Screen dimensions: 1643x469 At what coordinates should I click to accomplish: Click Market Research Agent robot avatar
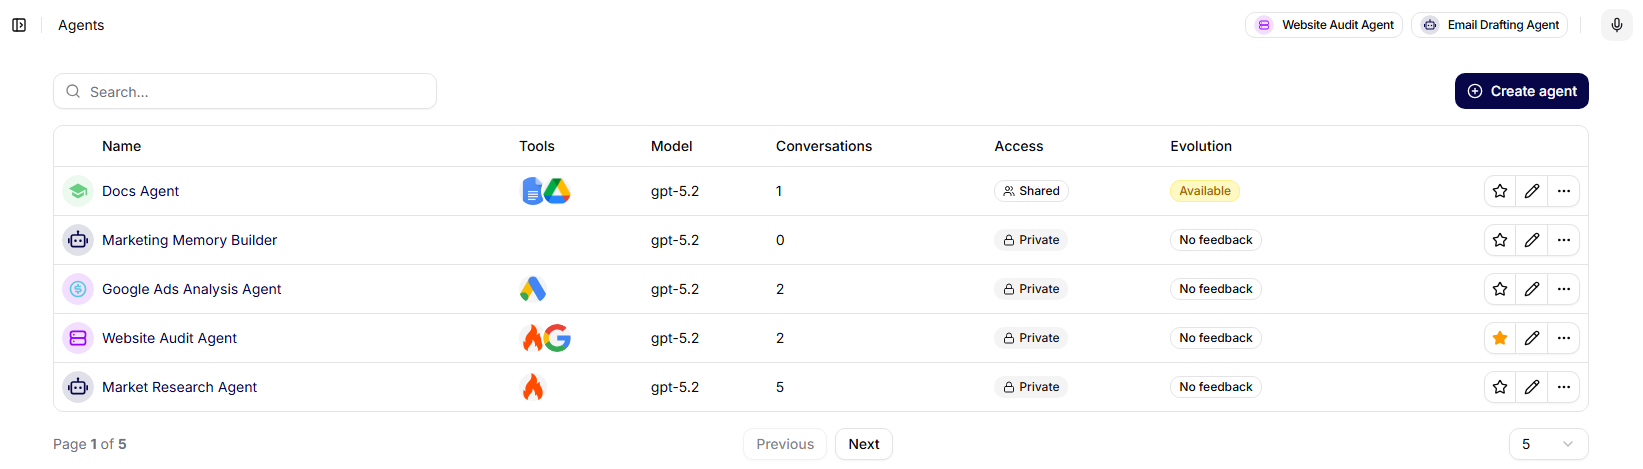tap(78, 387)
